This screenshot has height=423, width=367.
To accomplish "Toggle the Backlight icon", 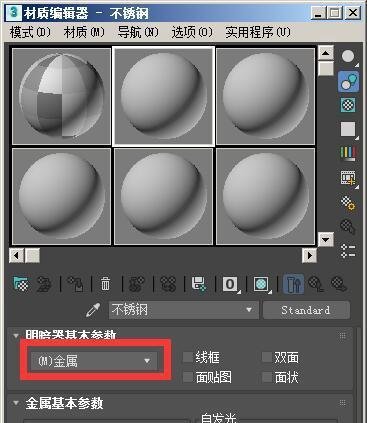I will 349,81.
